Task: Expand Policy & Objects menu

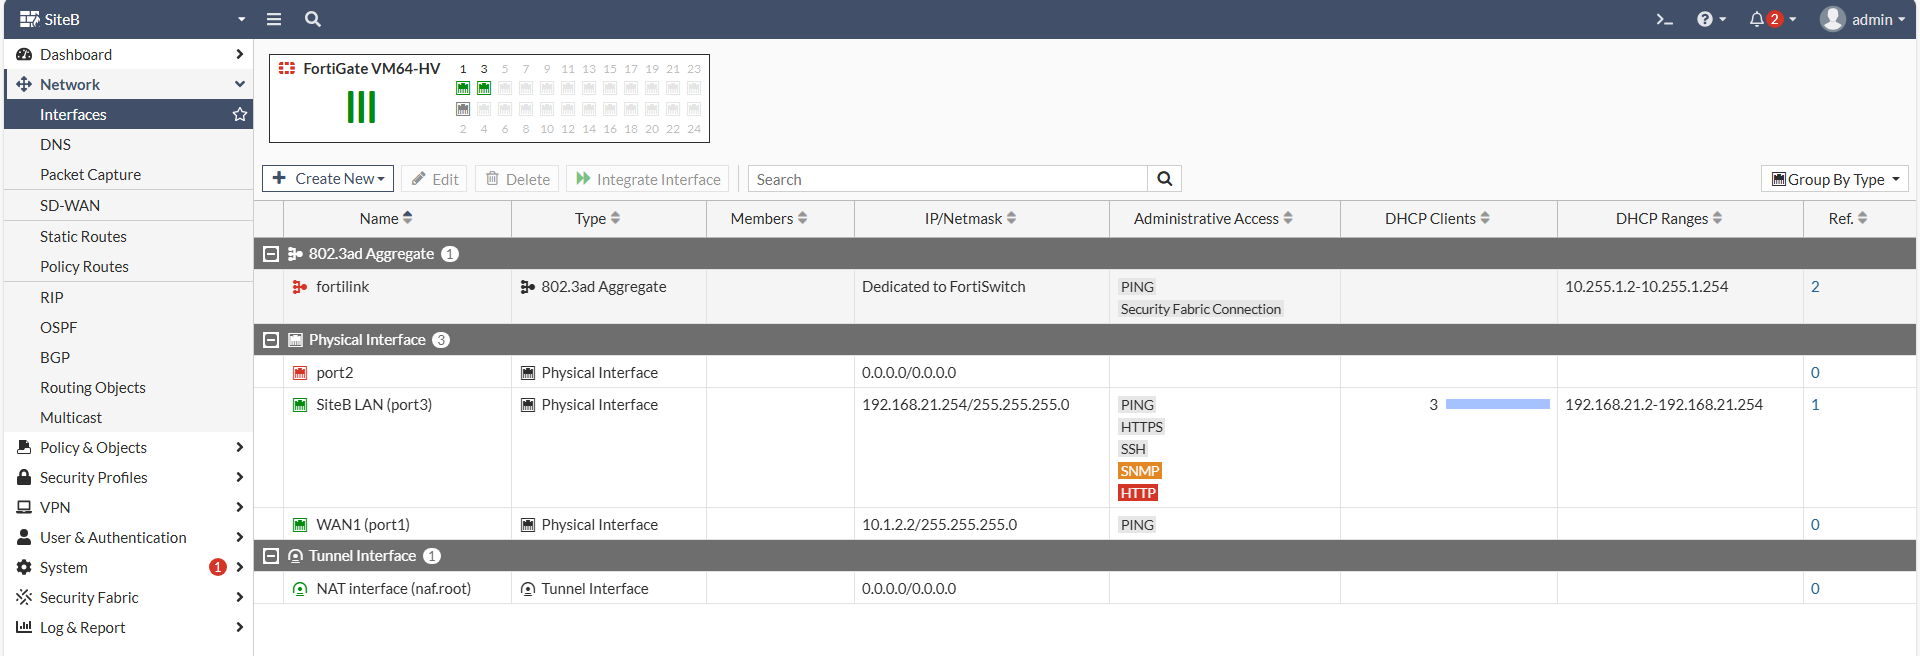Action: point(129,447)
